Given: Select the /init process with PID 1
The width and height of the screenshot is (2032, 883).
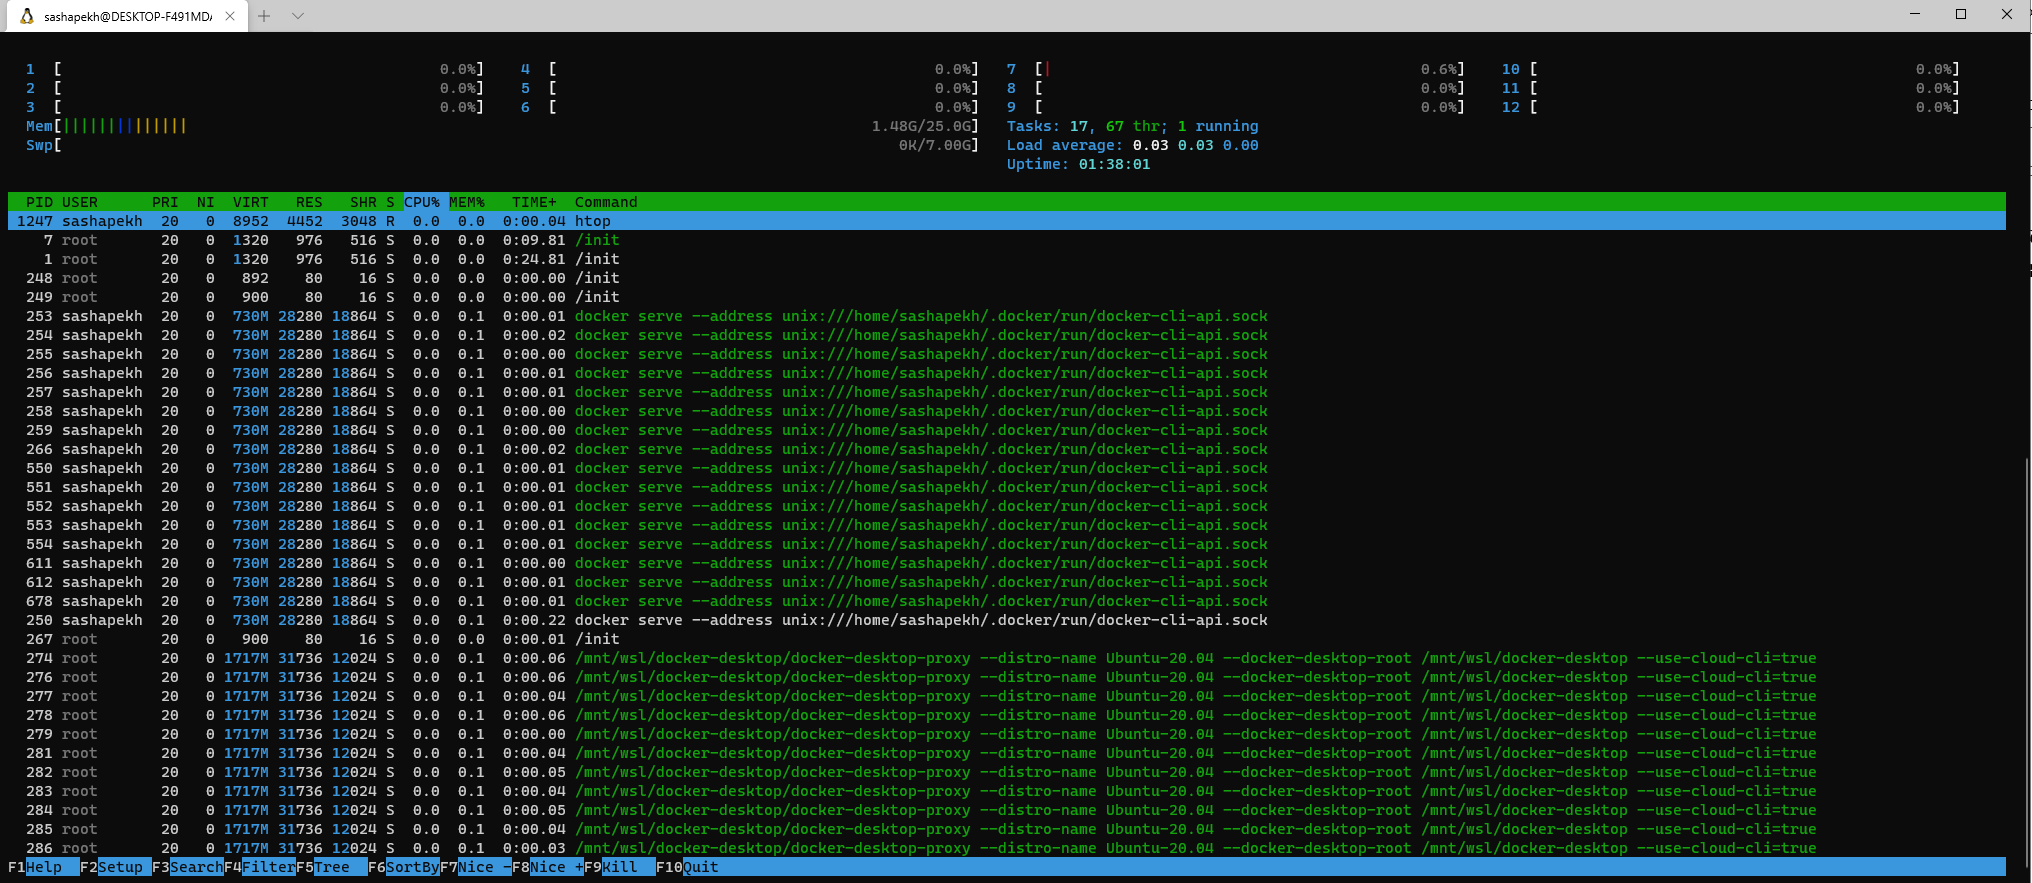Looking at the screenshot, I should click(x=1007, y=259).
